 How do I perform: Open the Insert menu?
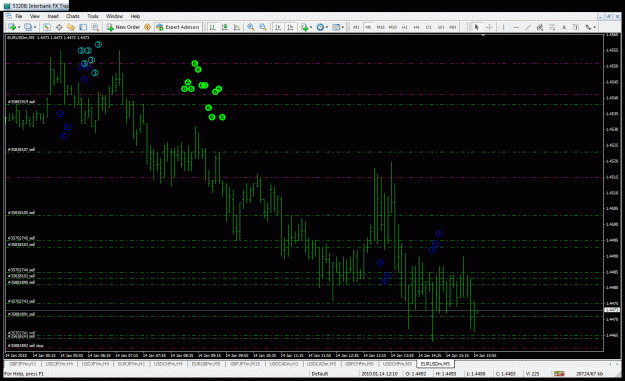click(53, 16)
